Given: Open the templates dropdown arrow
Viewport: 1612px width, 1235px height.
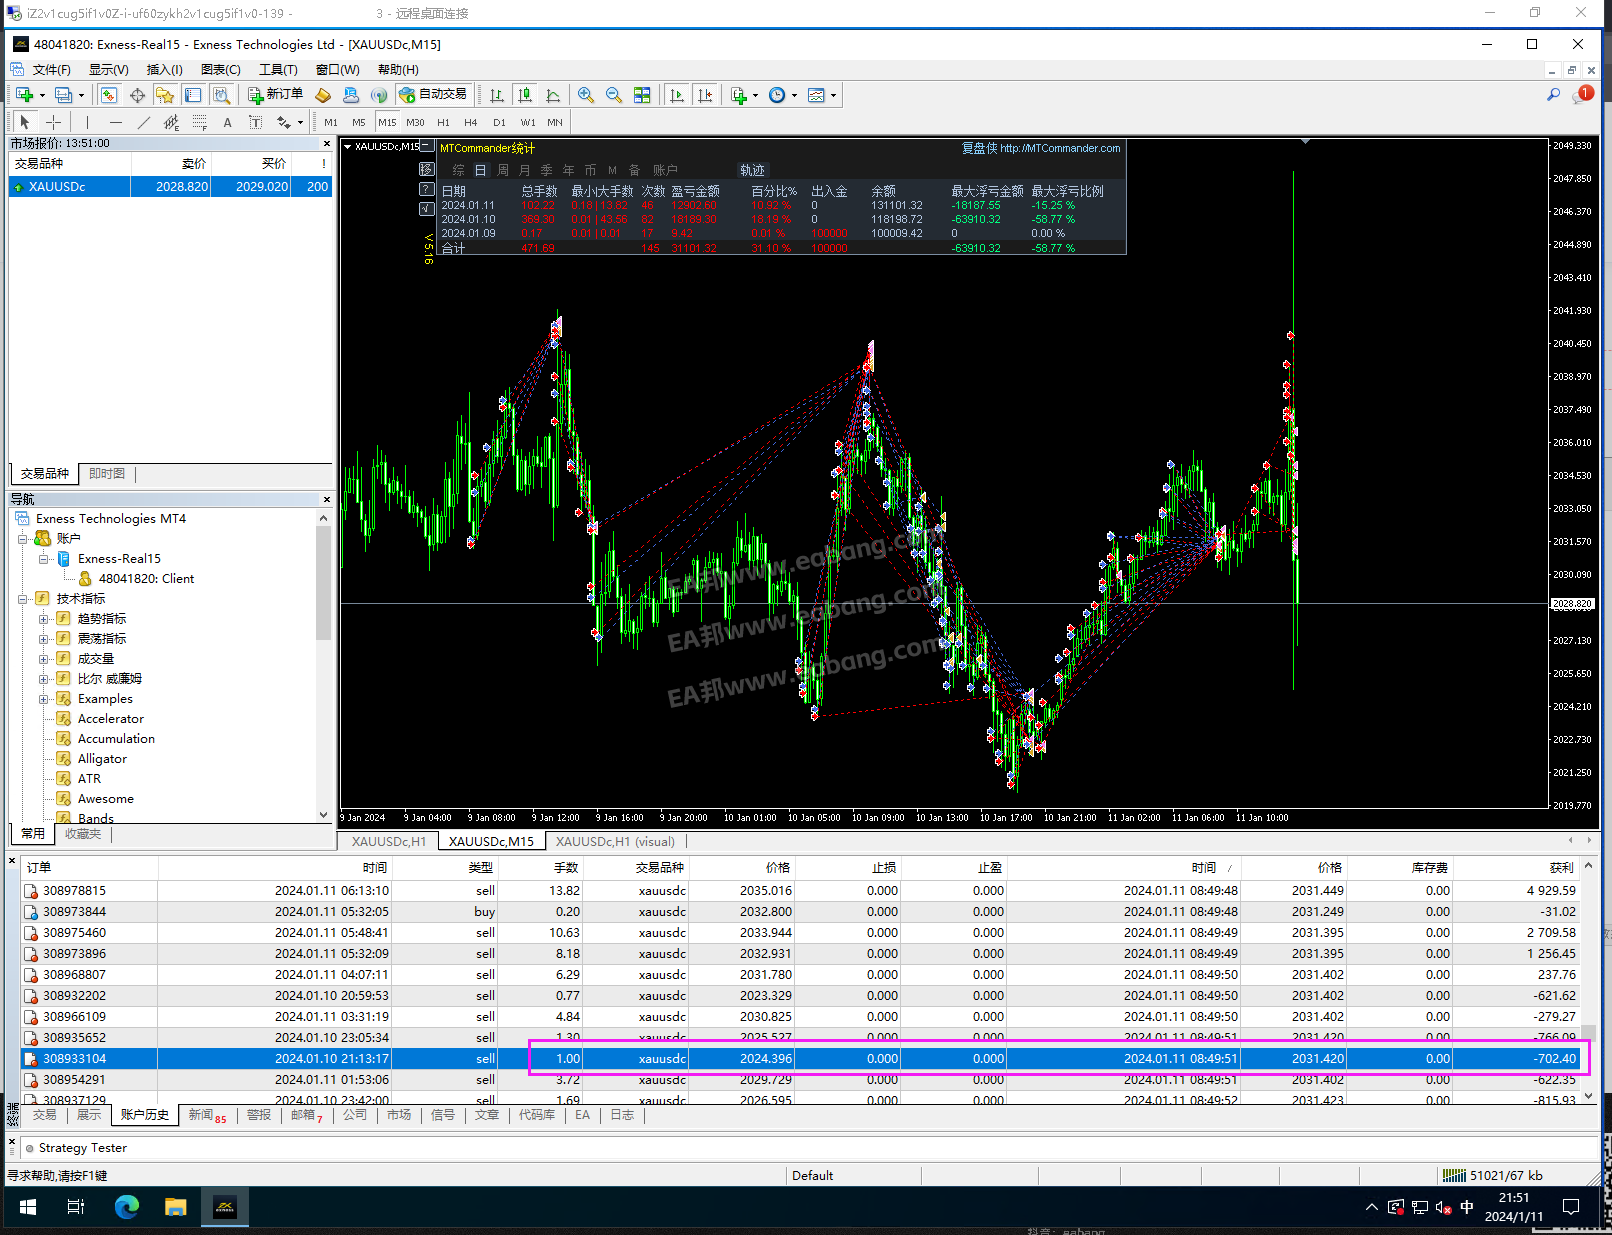Looking at the screenshot, I should pos(833,95).
